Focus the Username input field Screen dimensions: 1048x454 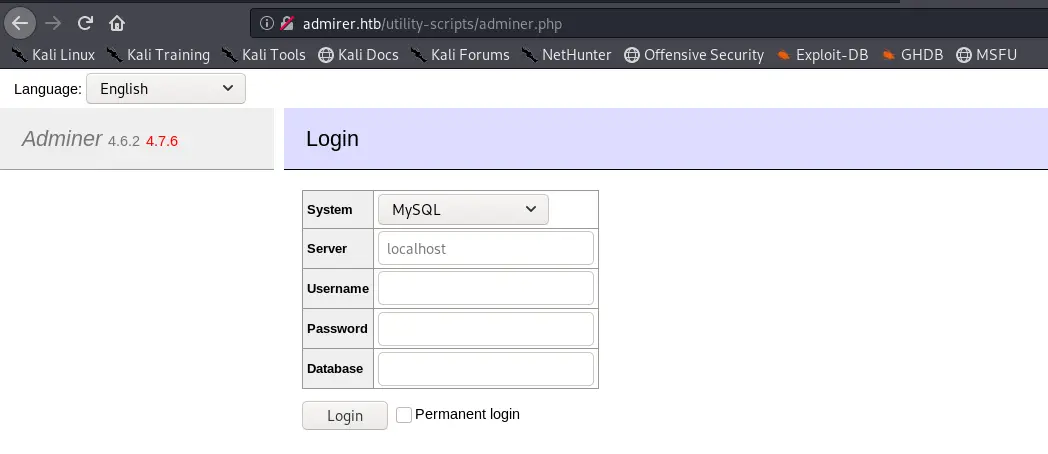point(486,288)
